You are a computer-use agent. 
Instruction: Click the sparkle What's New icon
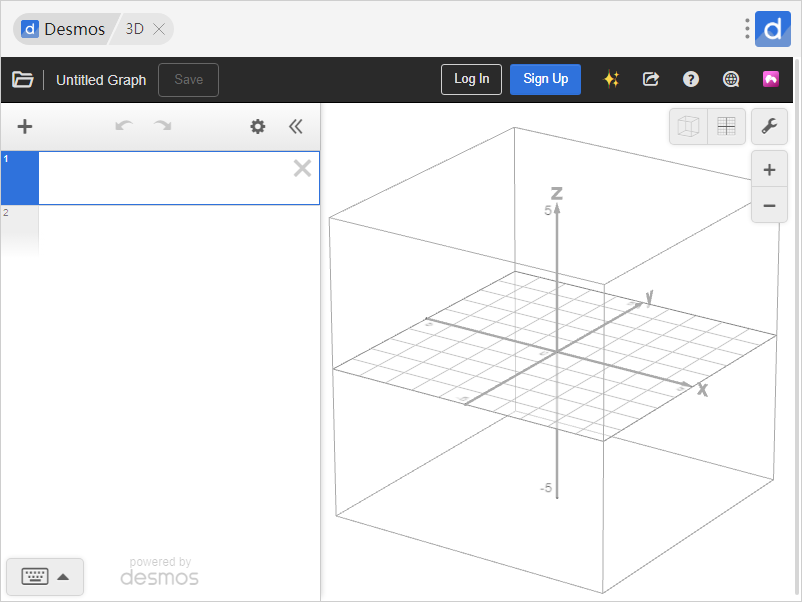(x=611, y=80)
